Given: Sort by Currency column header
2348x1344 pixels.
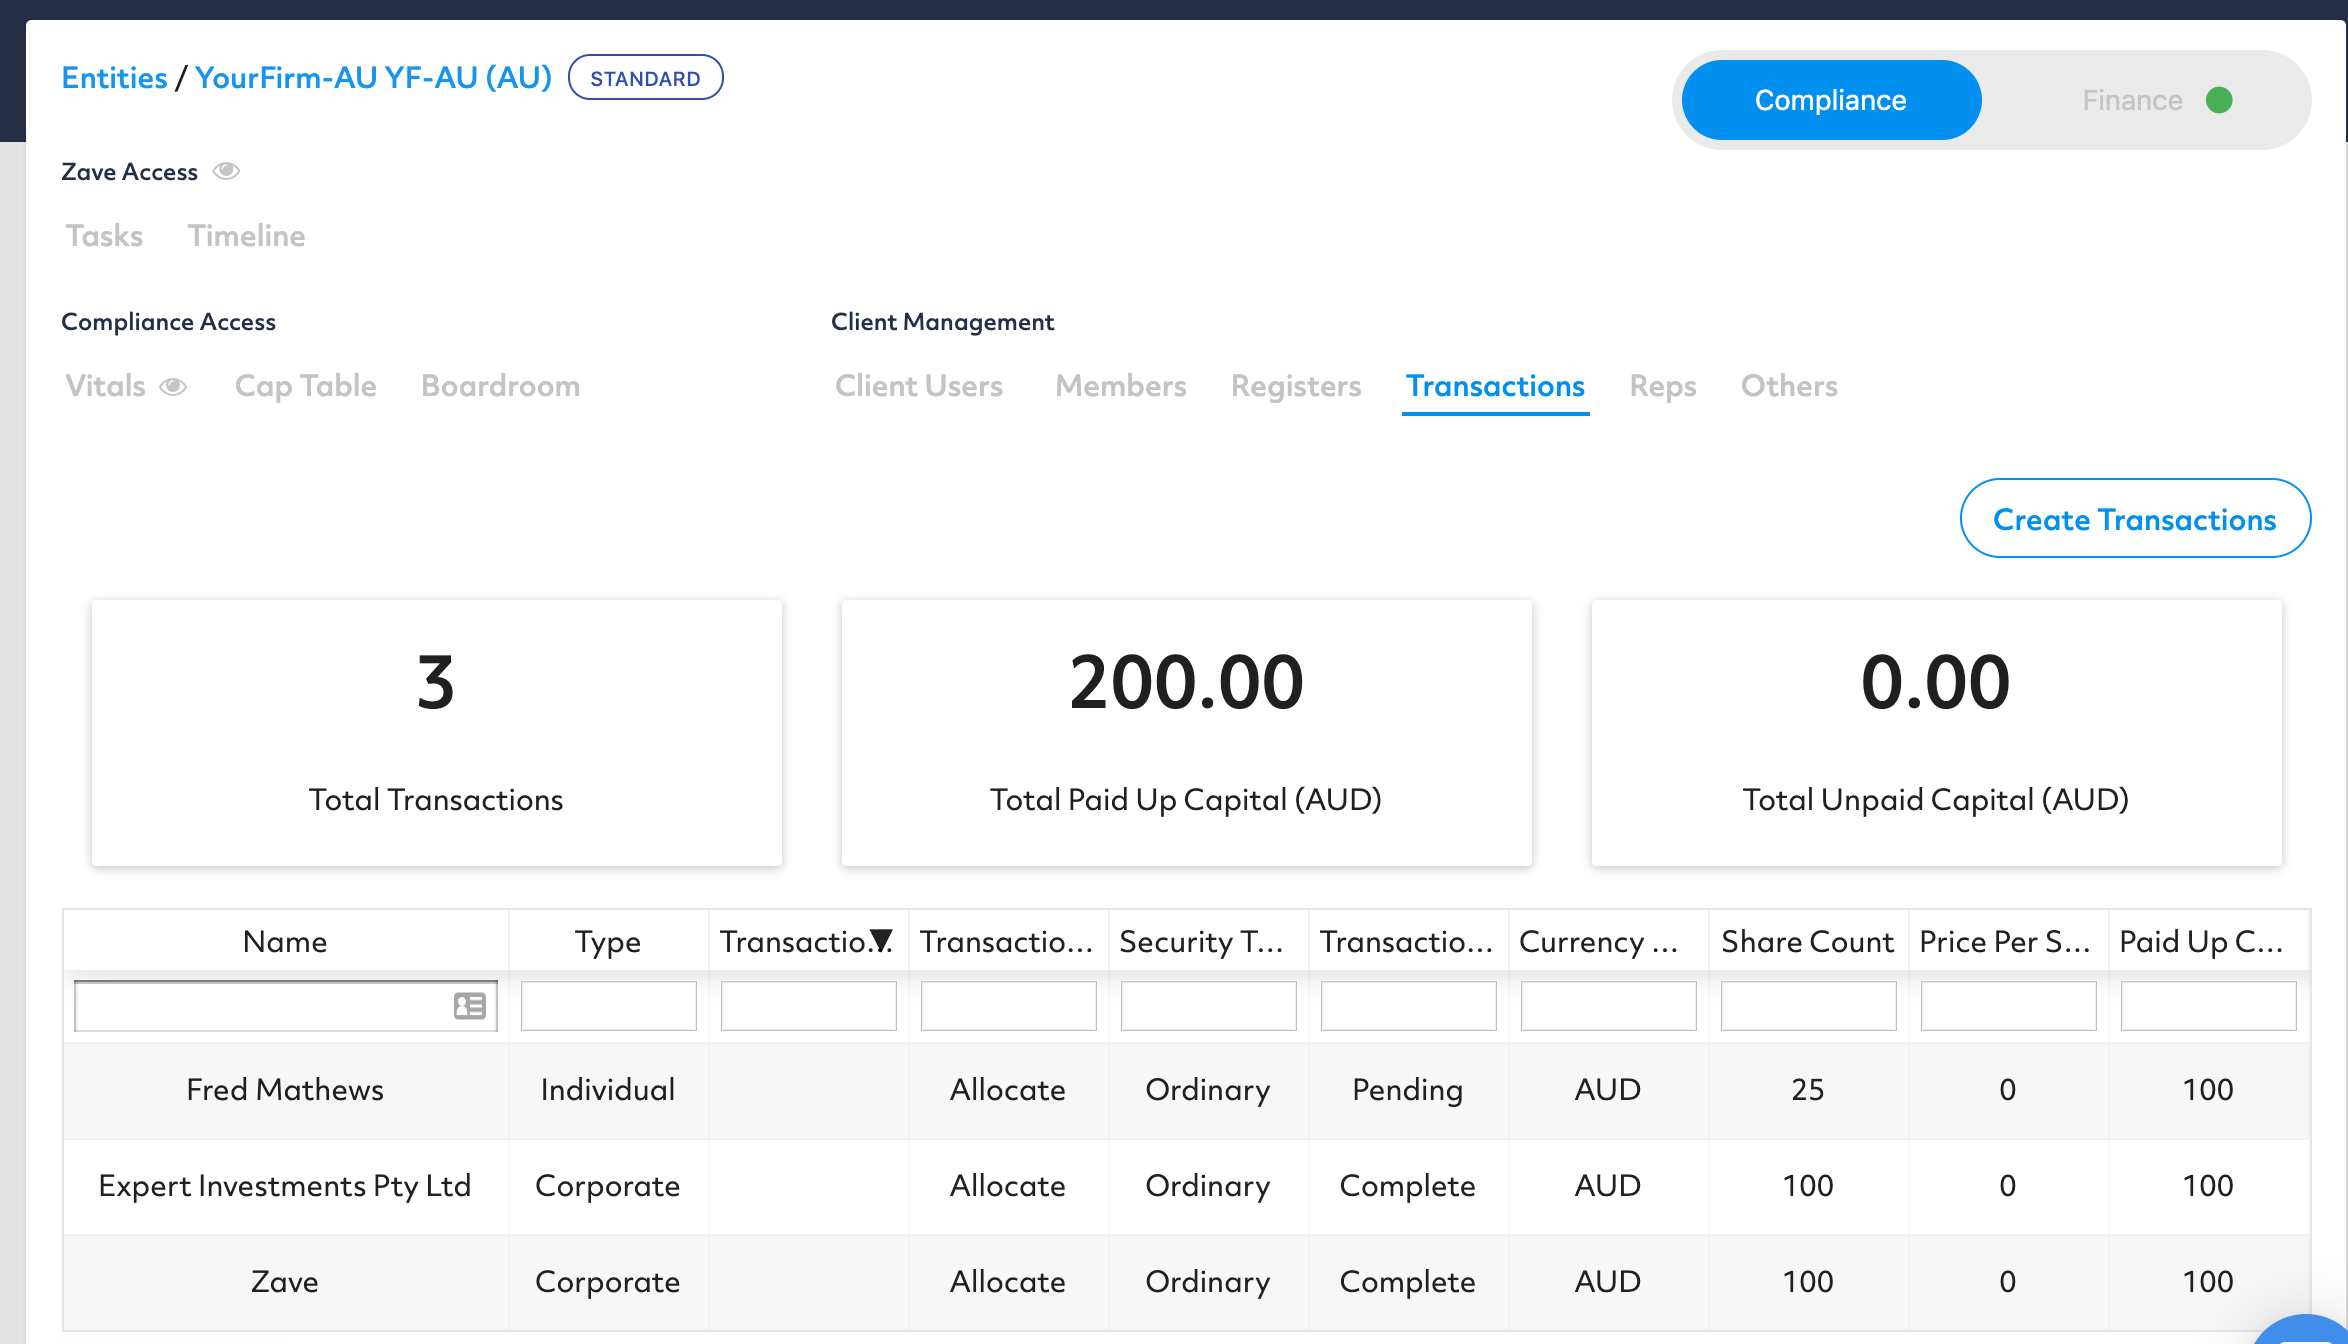Looking at the screenshot, I should click(x=1609, y=941).
